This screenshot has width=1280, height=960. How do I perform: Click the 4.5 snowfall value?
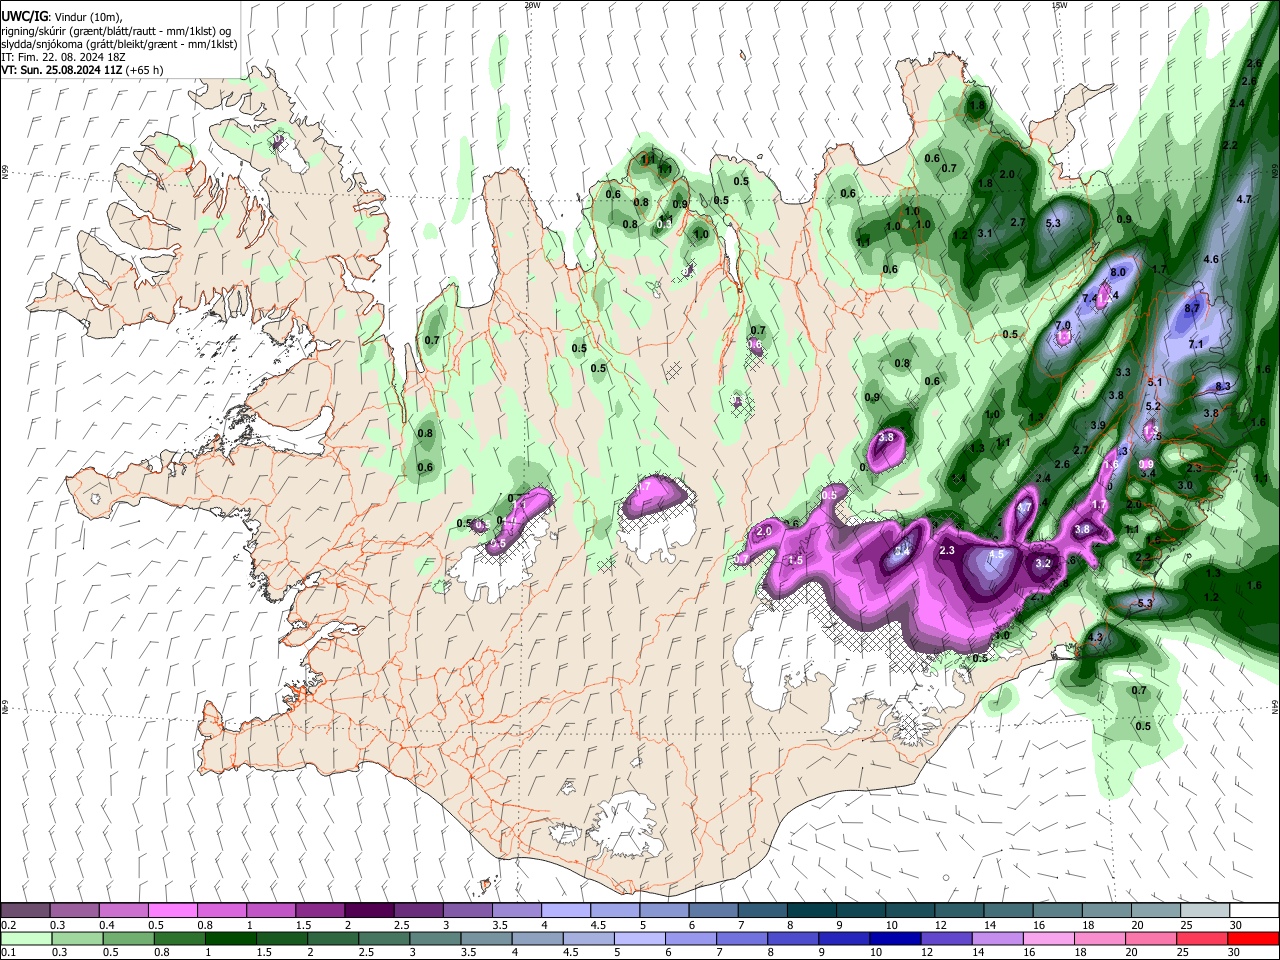pyautogui.click(x=996, y=555)
